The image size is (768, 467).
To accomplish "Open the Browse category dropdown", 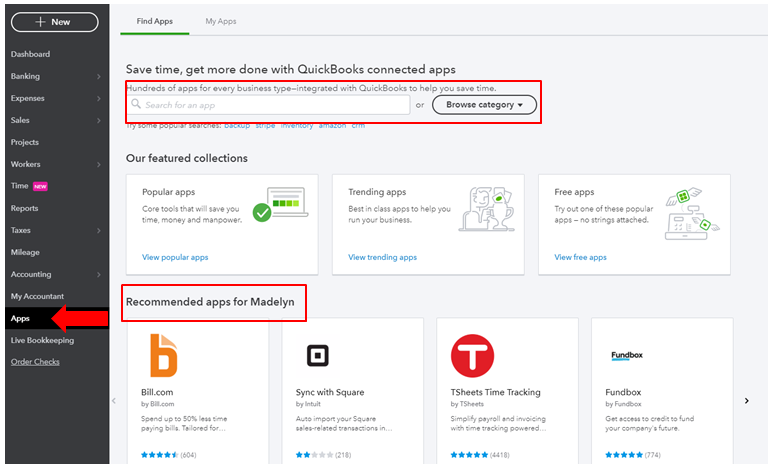I will (x=484, y=105).
